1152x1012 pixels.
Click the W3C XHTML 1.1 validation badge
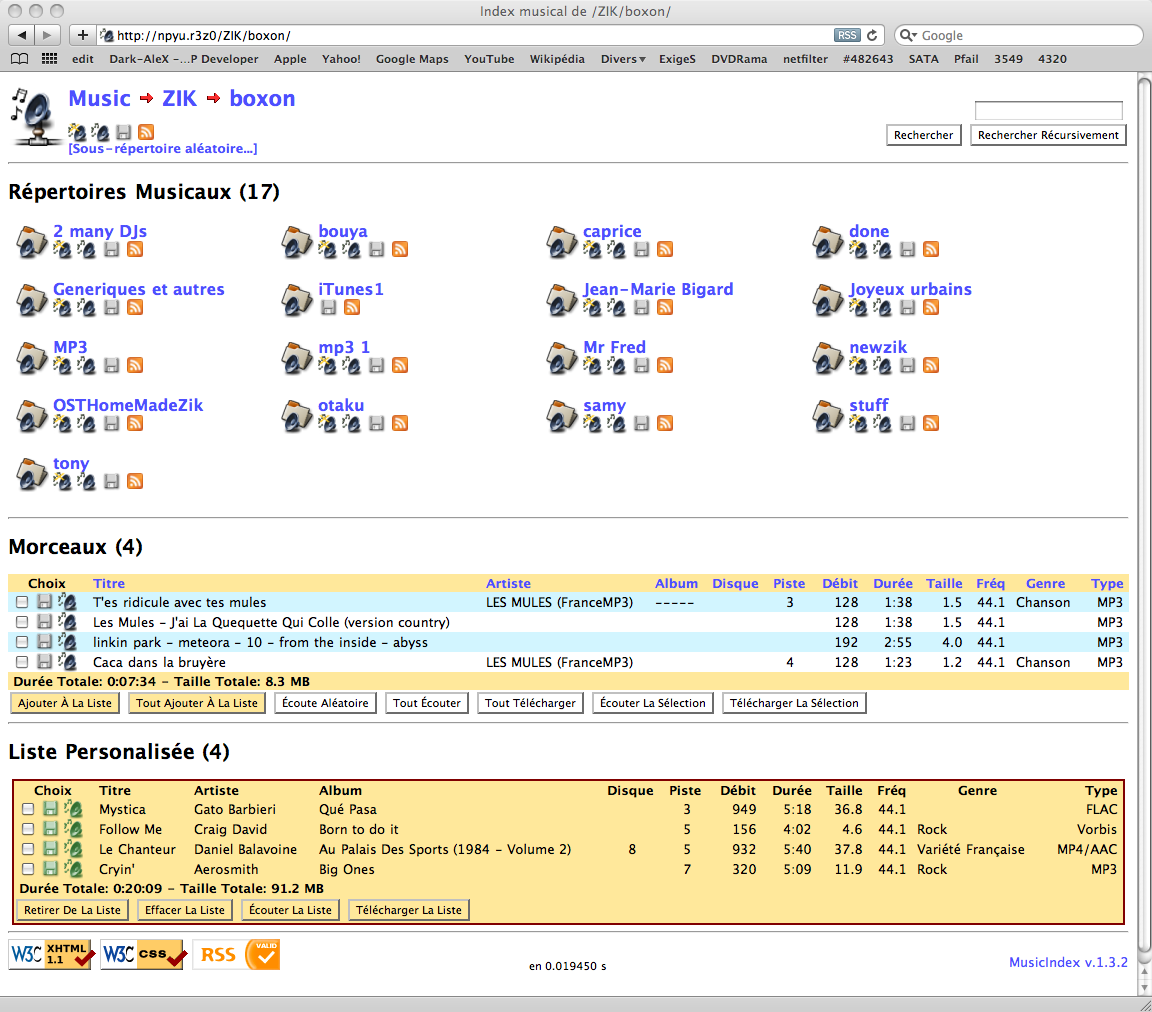pos(51,955)
